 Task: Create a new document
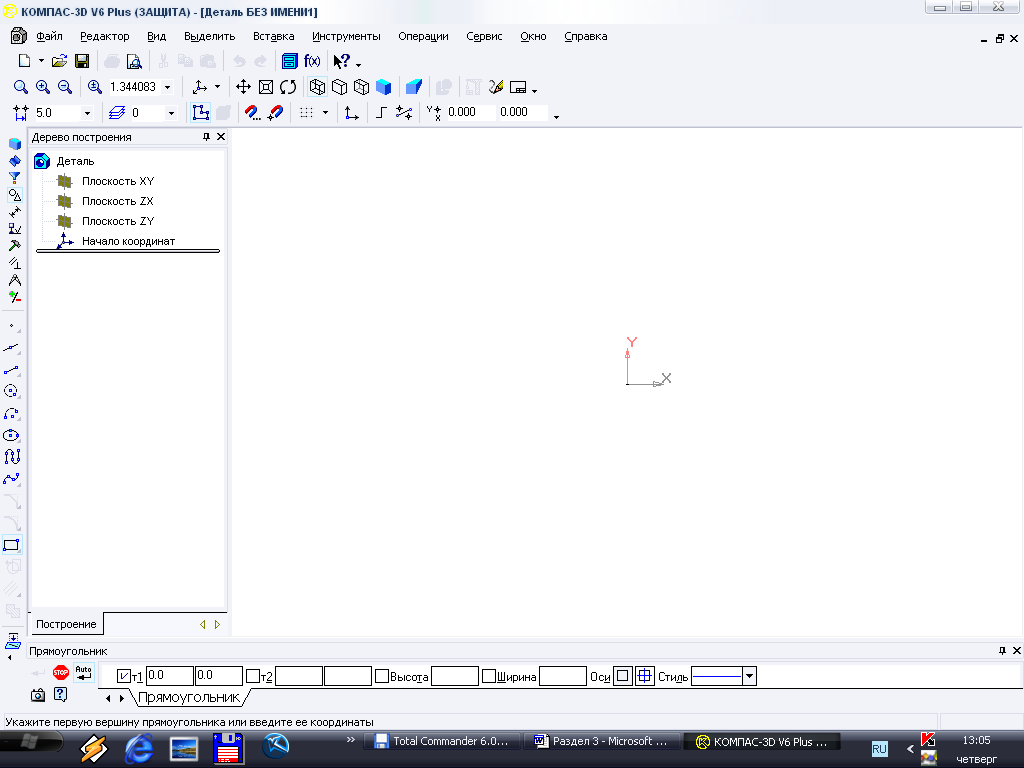pyautogui.click(x=24, y=61)
